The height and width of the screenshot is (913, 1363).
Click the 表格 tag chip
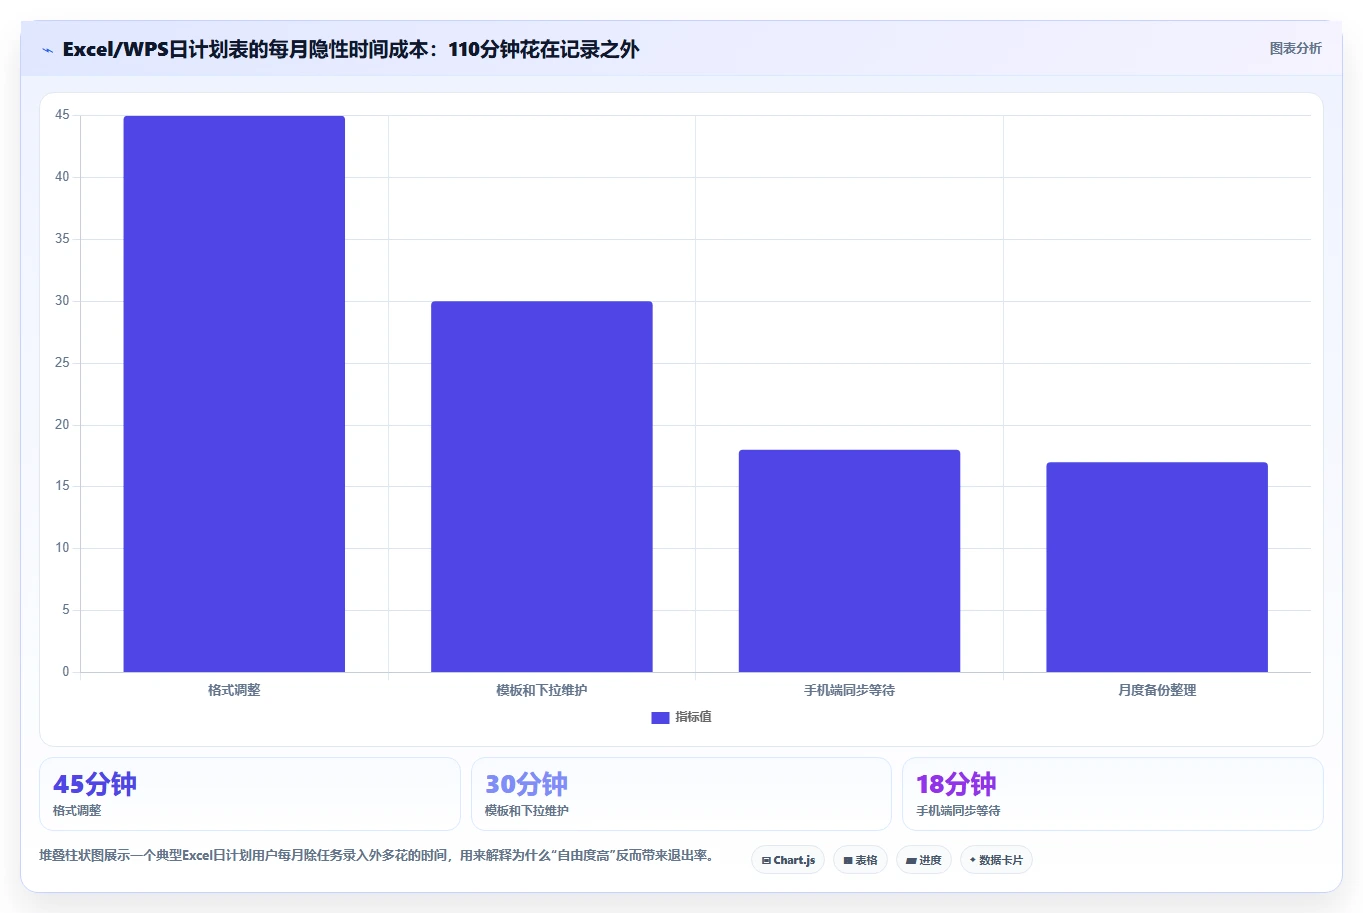pos(860,860)
